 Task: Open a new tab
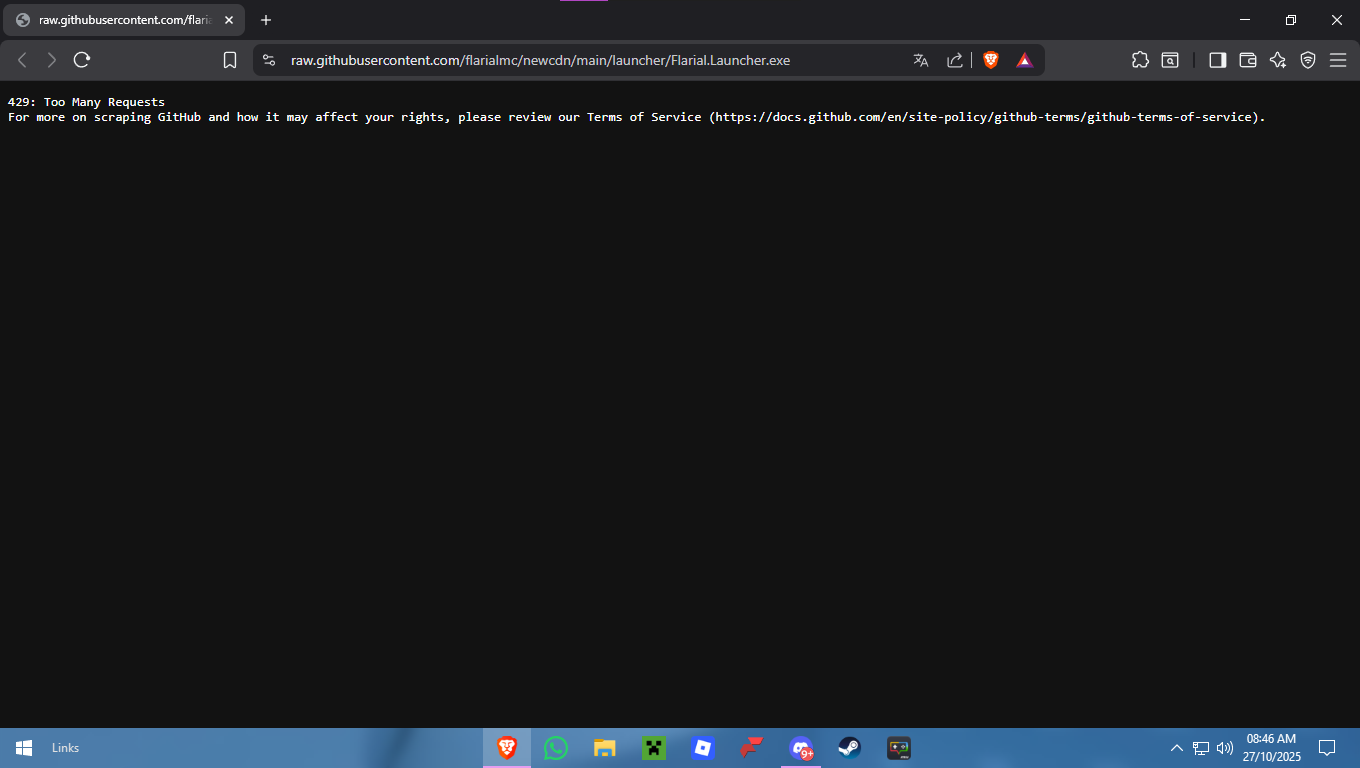click(266, 20)
